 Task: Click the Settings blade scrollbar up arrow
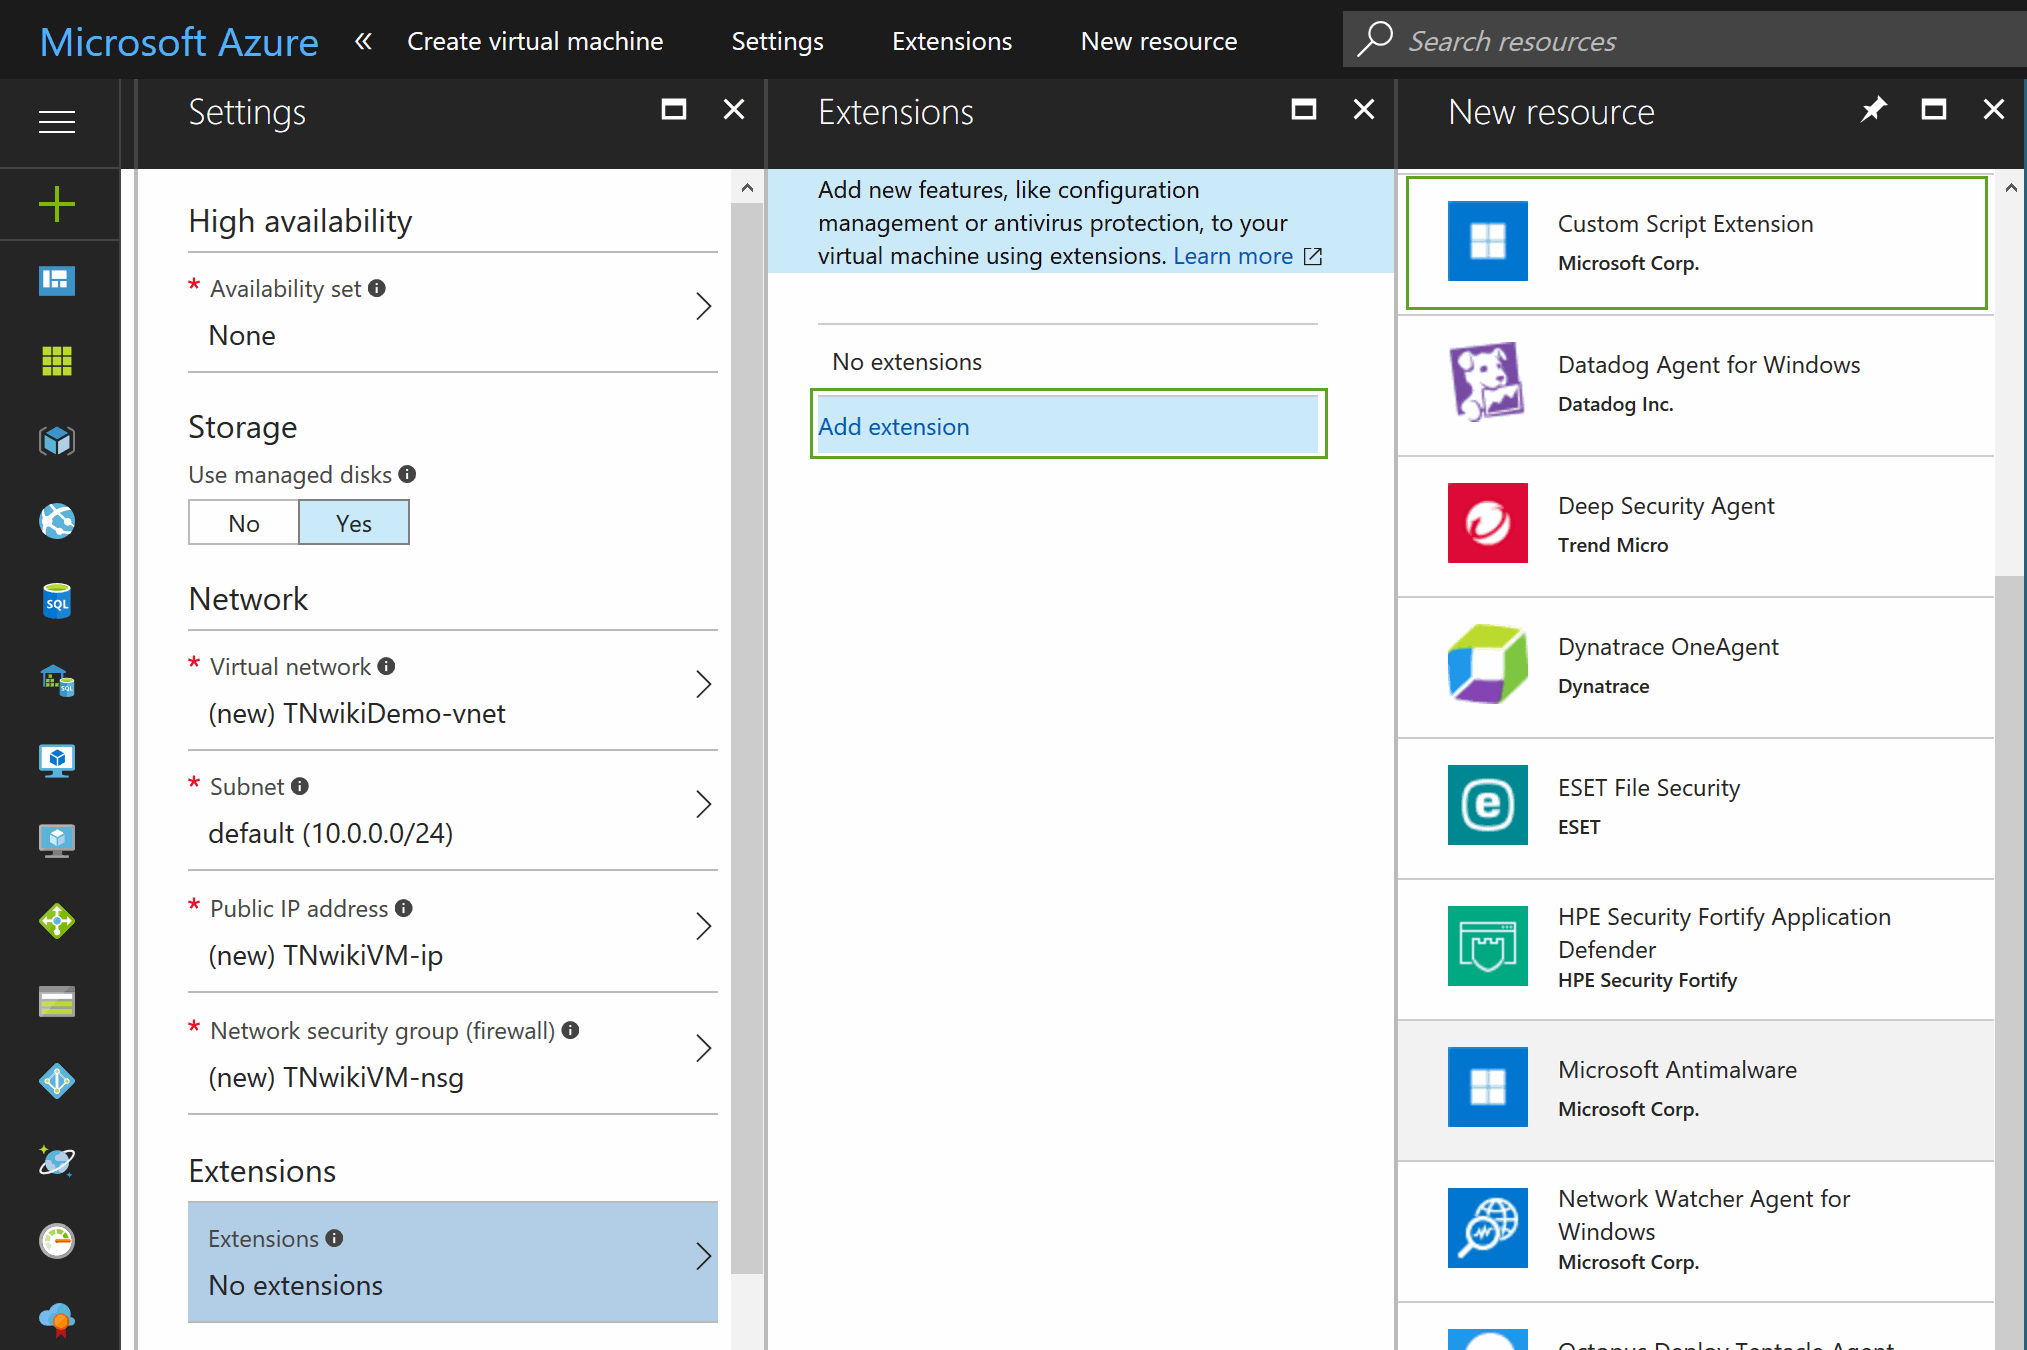tap(747, 187)
